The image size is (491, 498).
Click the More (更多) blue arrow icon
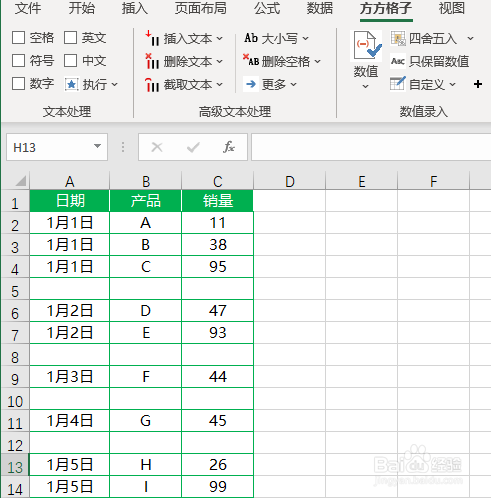click(x=251, y=84)
